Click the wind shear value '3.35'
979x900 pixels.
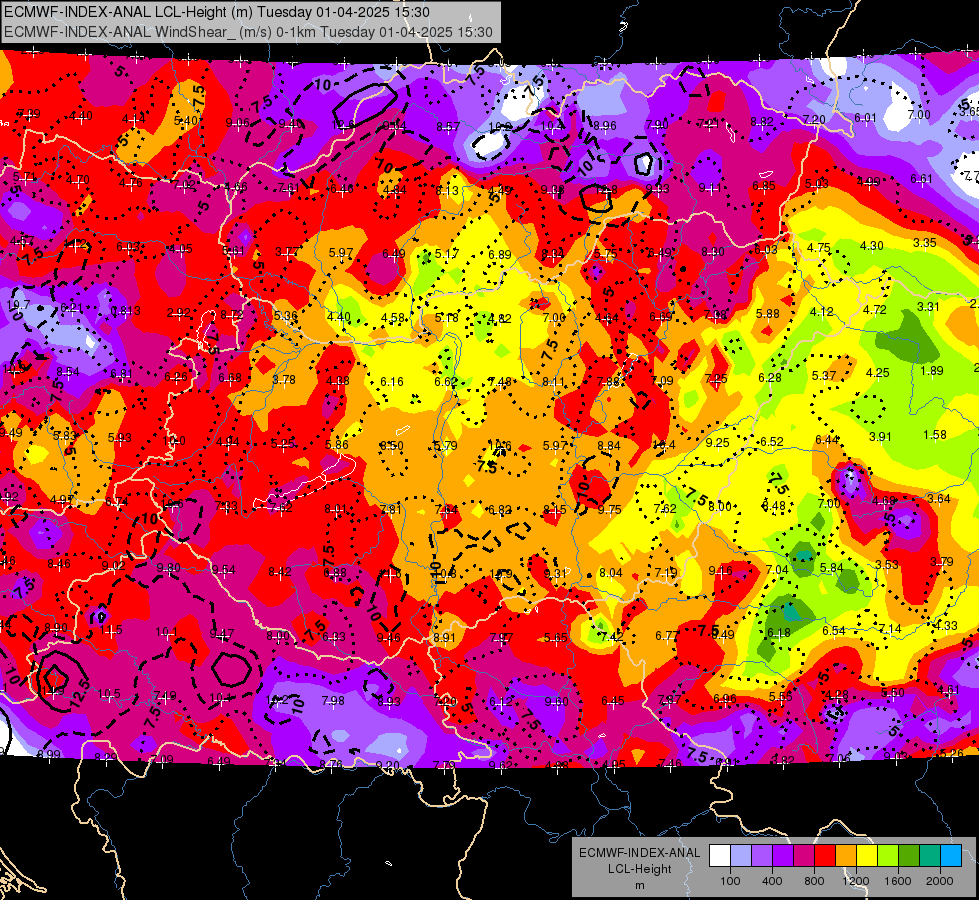[x=924, y=243]
